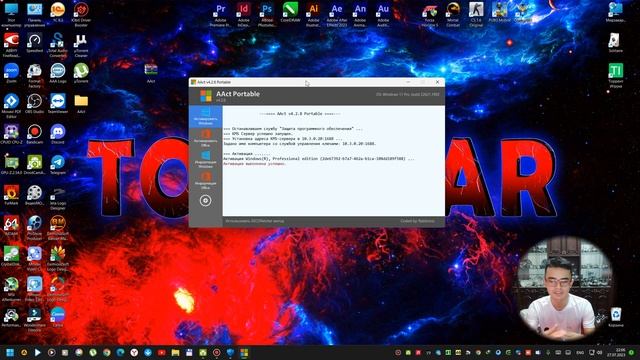Open Adobe Photoshop desktop shortcut
Image resolution: width=640 pixels, height=360 pixels.
tap(267, 14)
